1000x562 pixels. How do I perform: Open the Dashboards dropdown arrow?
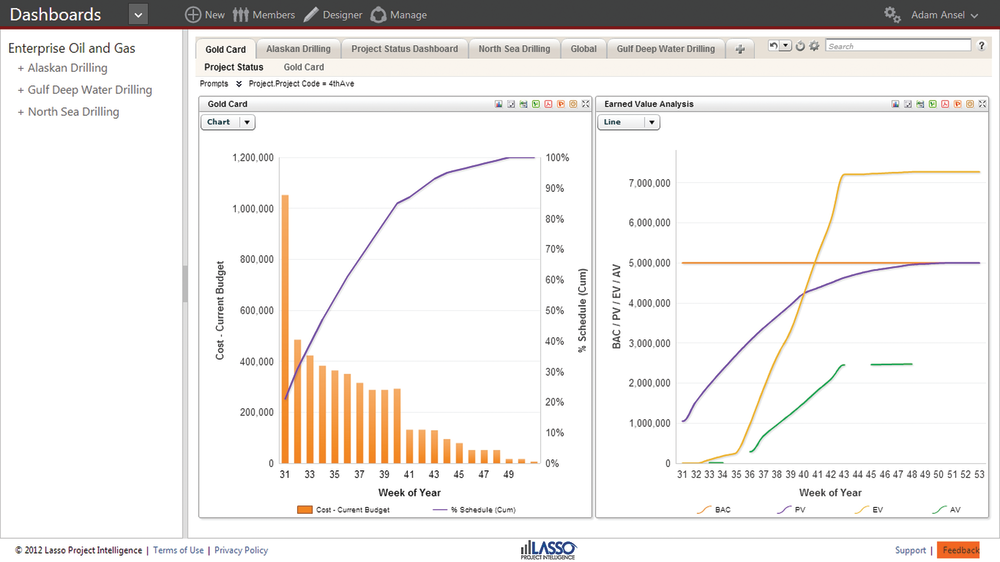point(138,14)
